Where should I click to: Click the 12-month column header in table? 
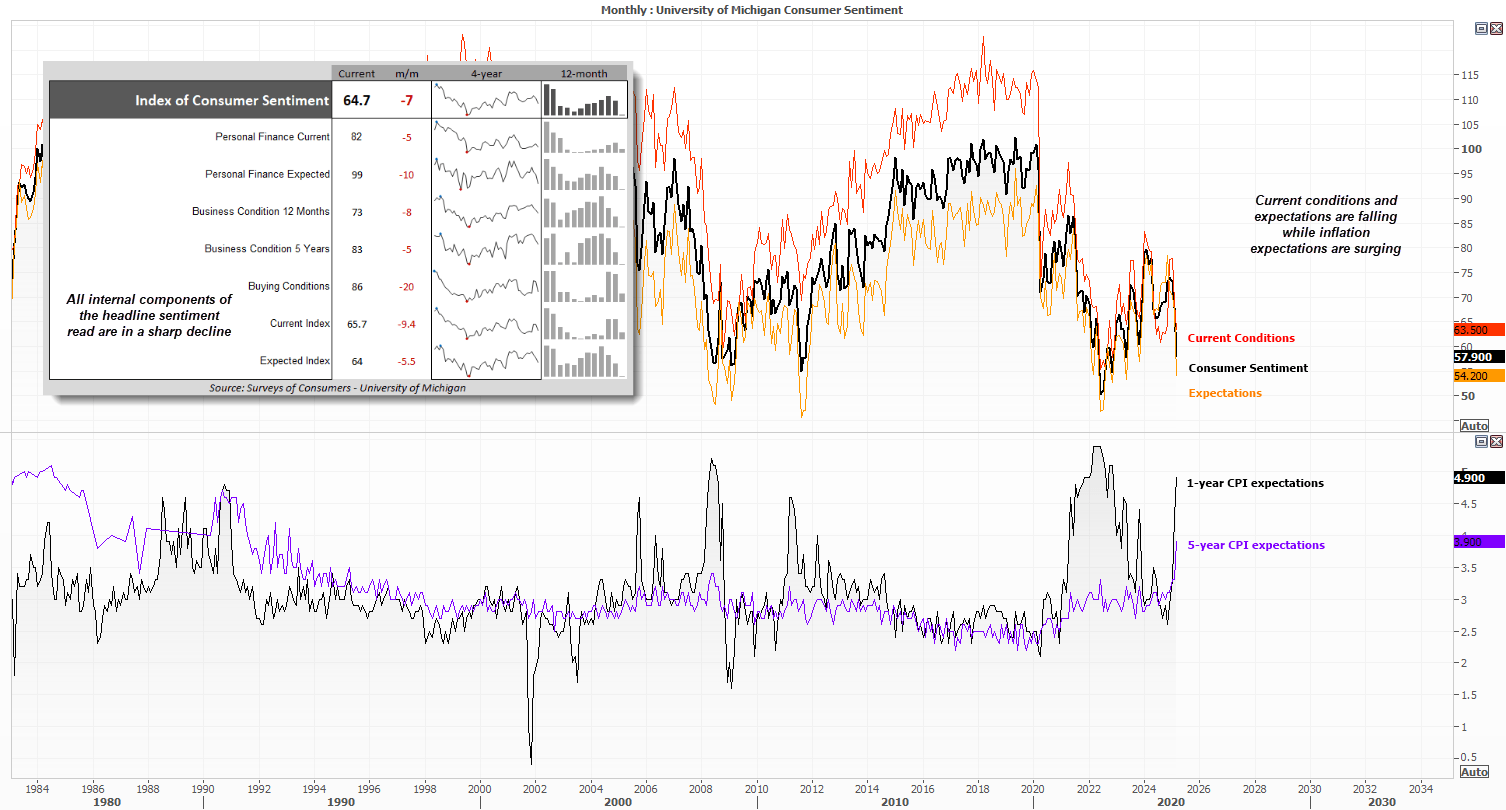pyautogui.click(x=584, y=73)
